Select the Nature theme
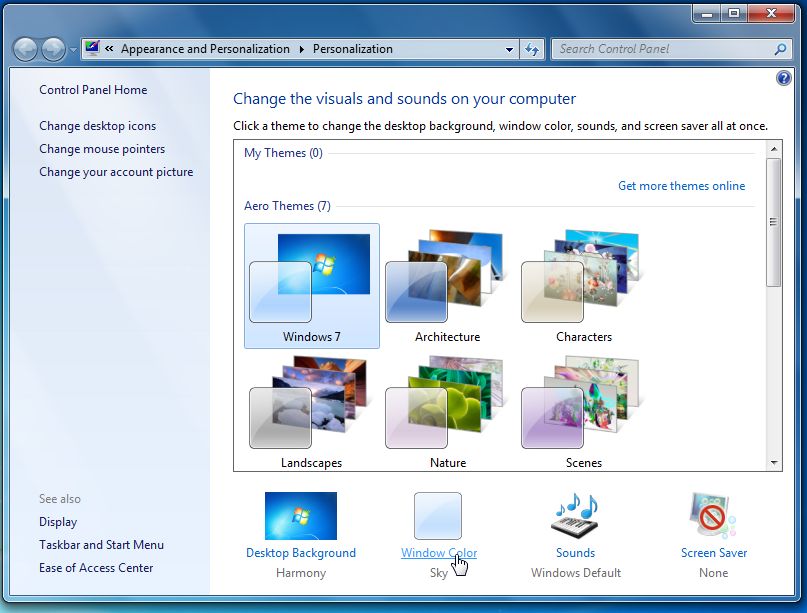807x613 pixels. (447, 411)
